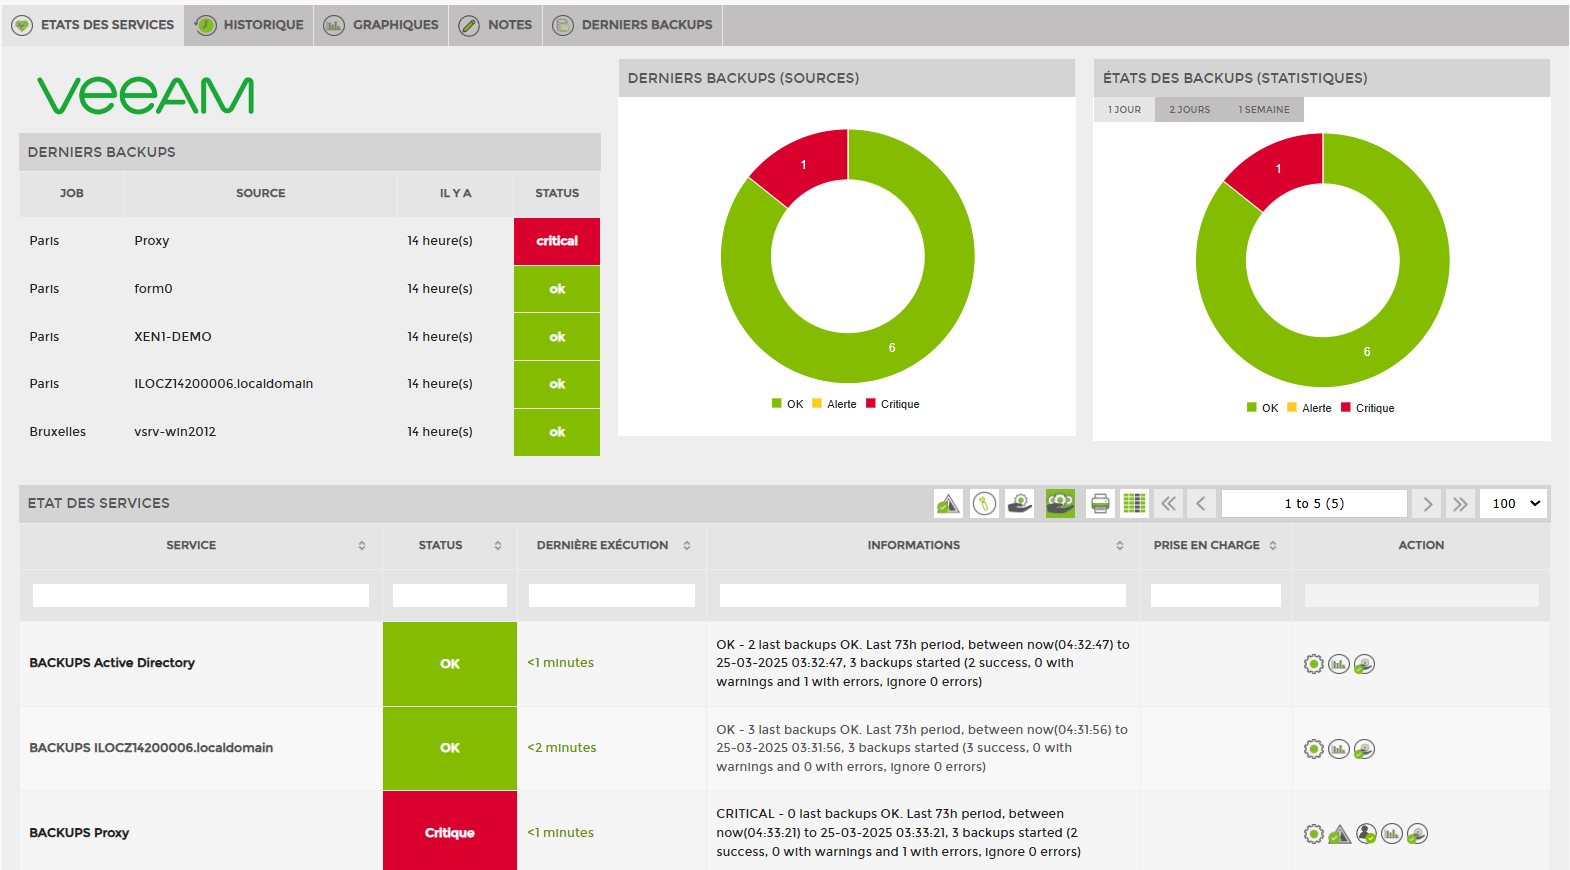This screenshot has height=870, width=1570.
Task: Go to next page of services
Action: [x=1427, y=504]
